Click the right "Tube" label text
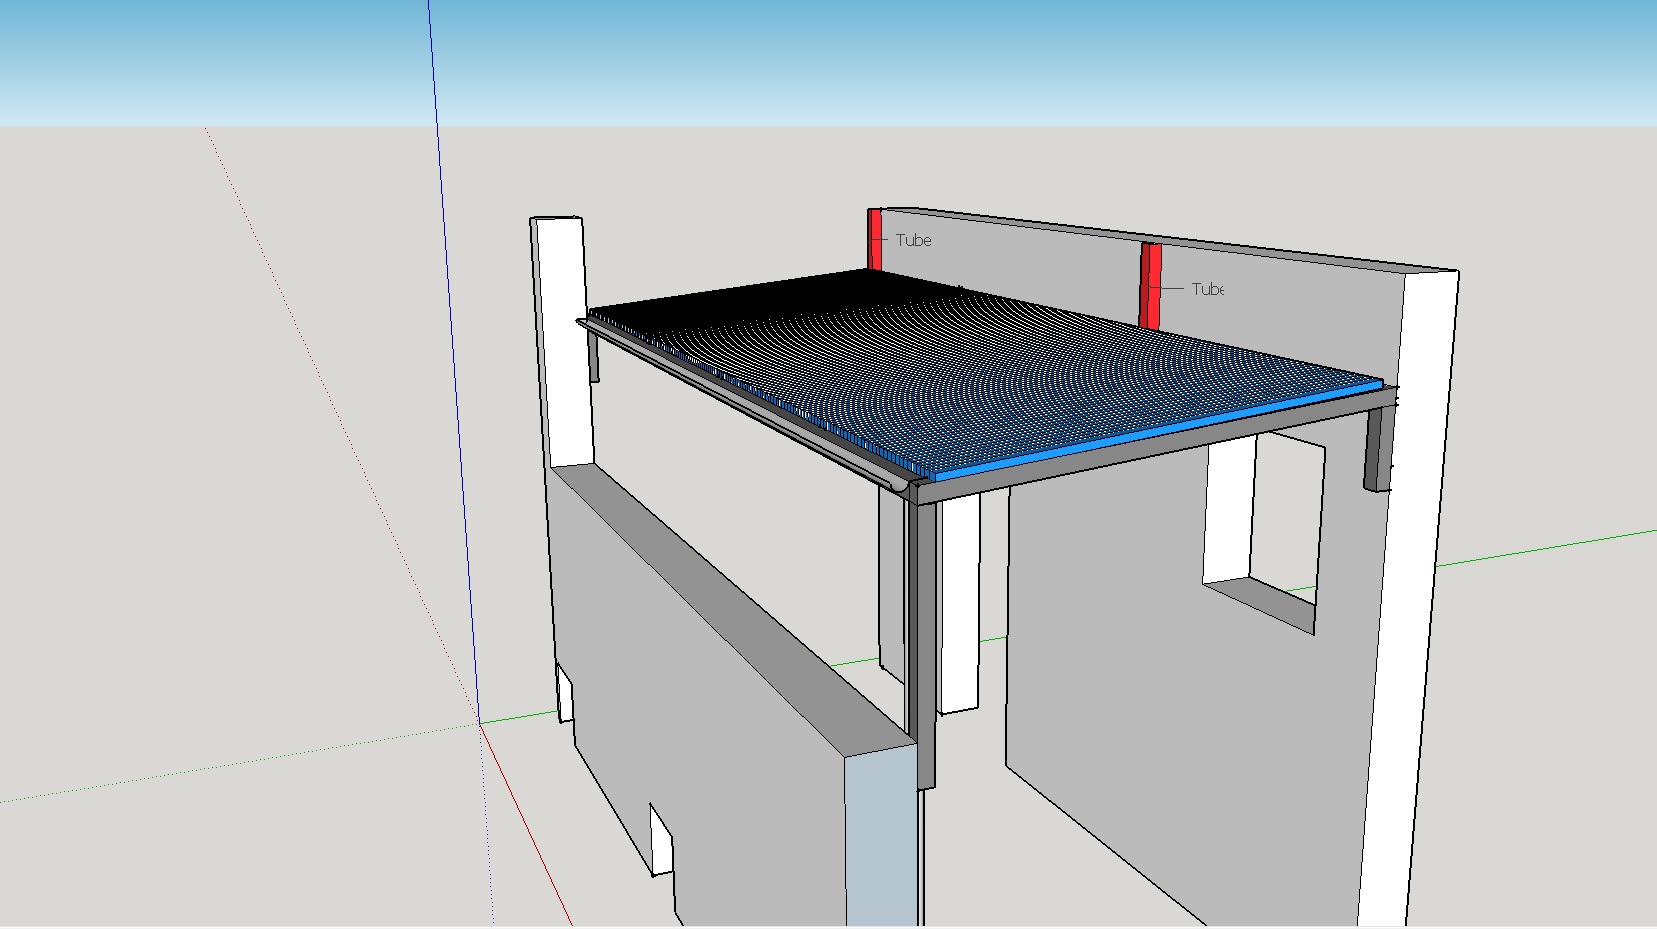Viewport: 1657px width, 929px height. coord(1207,289)
